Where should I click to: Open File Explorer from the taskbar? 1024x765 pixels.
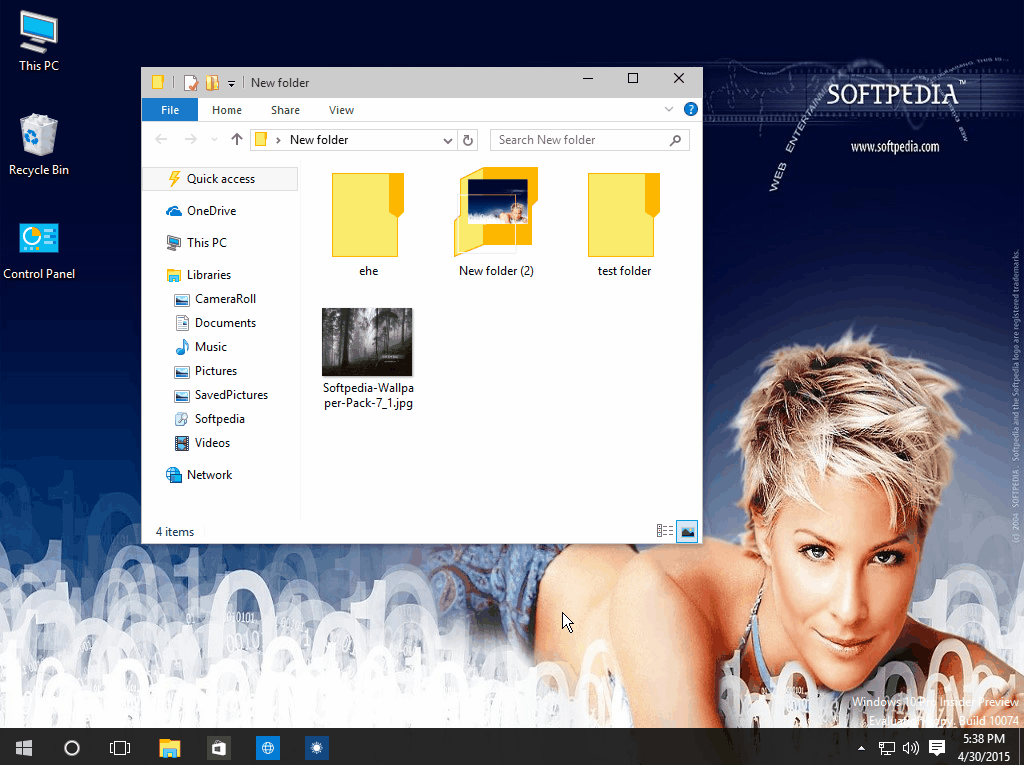tap(169, 747)
